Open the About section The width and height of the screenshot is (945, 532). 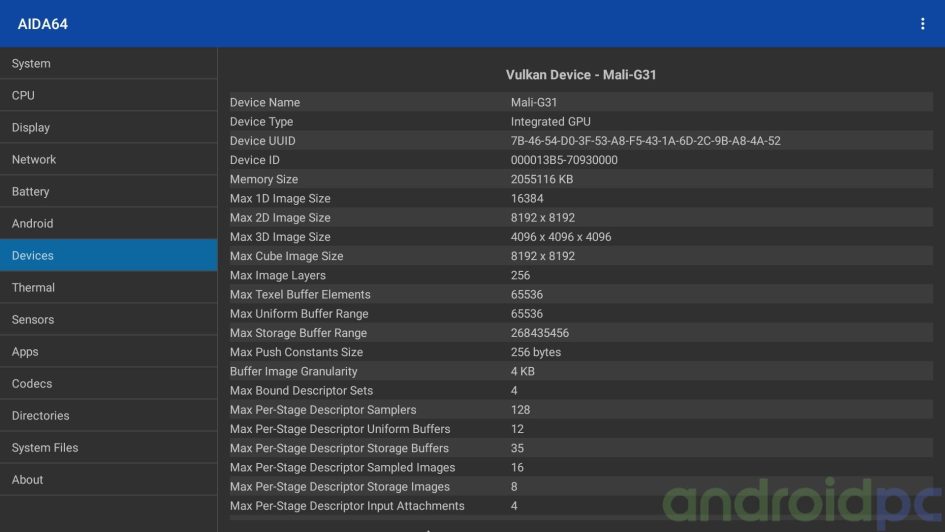[x=108, y=480]
